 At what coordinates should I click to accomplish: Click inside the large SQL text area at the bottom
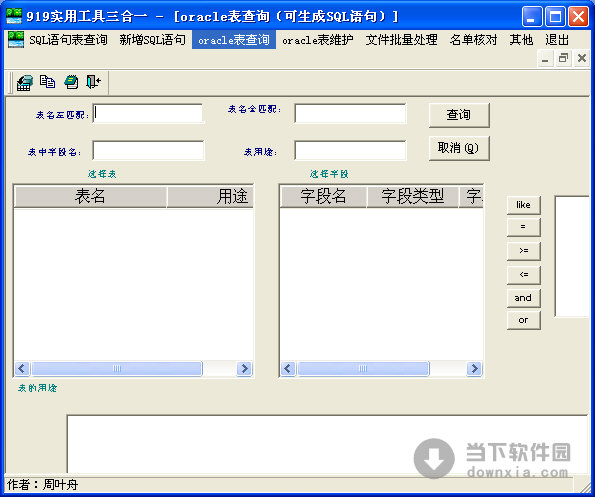(327, 444)
